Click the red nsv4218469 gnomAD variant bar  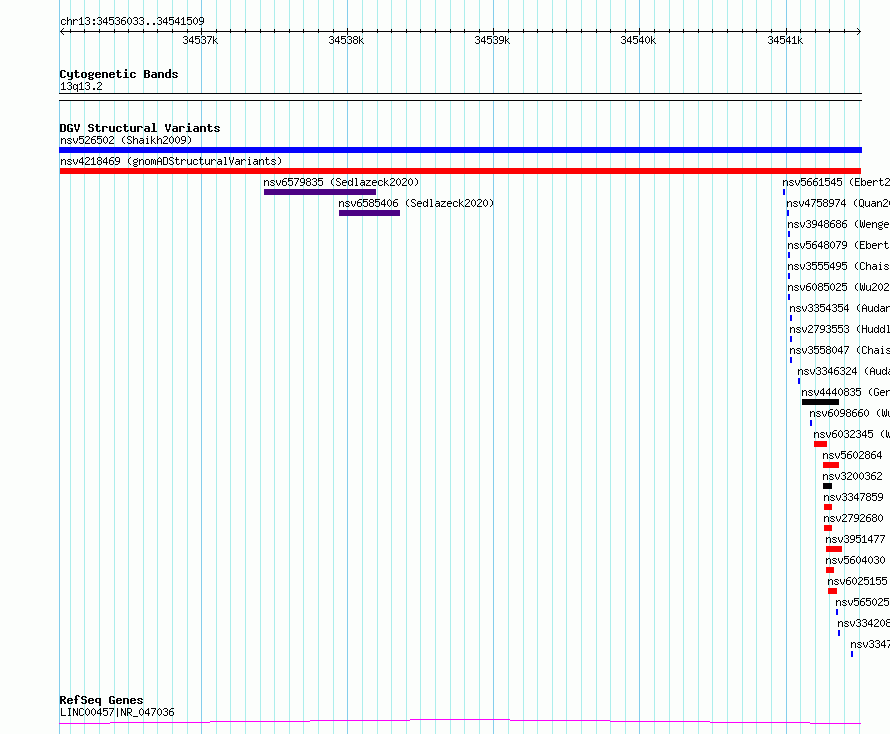(x=460, y=171)
